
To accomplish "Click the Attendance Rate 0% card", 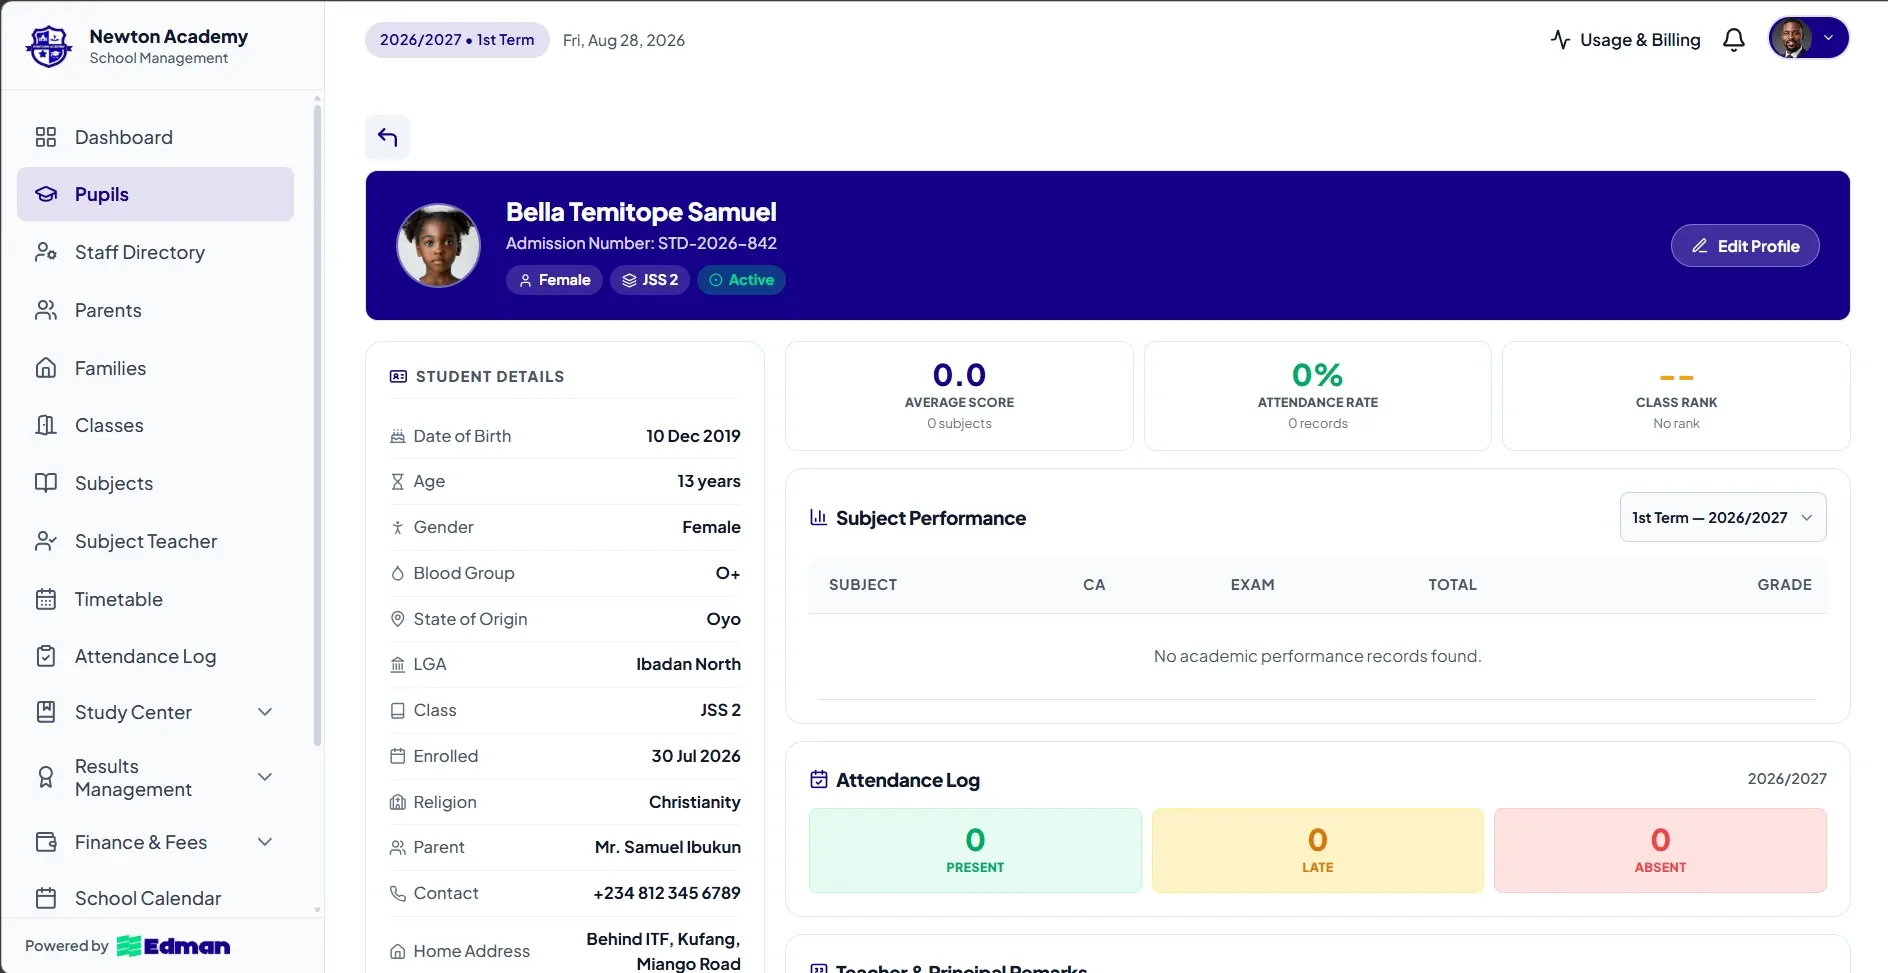I will pyautogui.click(x=1317, y=396).
